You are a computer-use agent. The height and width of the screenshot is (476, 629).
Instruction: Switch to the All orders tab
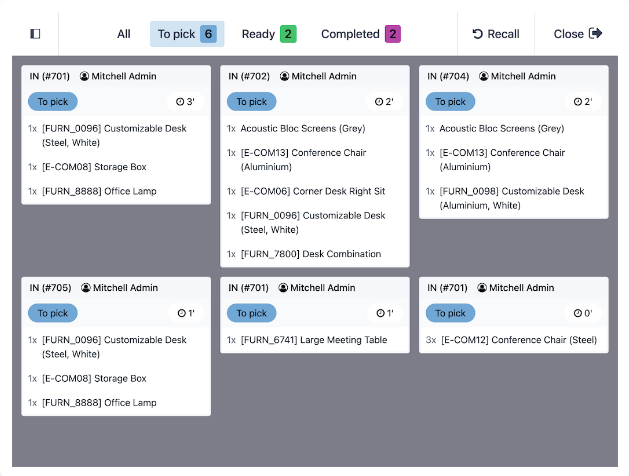(124, 34)
